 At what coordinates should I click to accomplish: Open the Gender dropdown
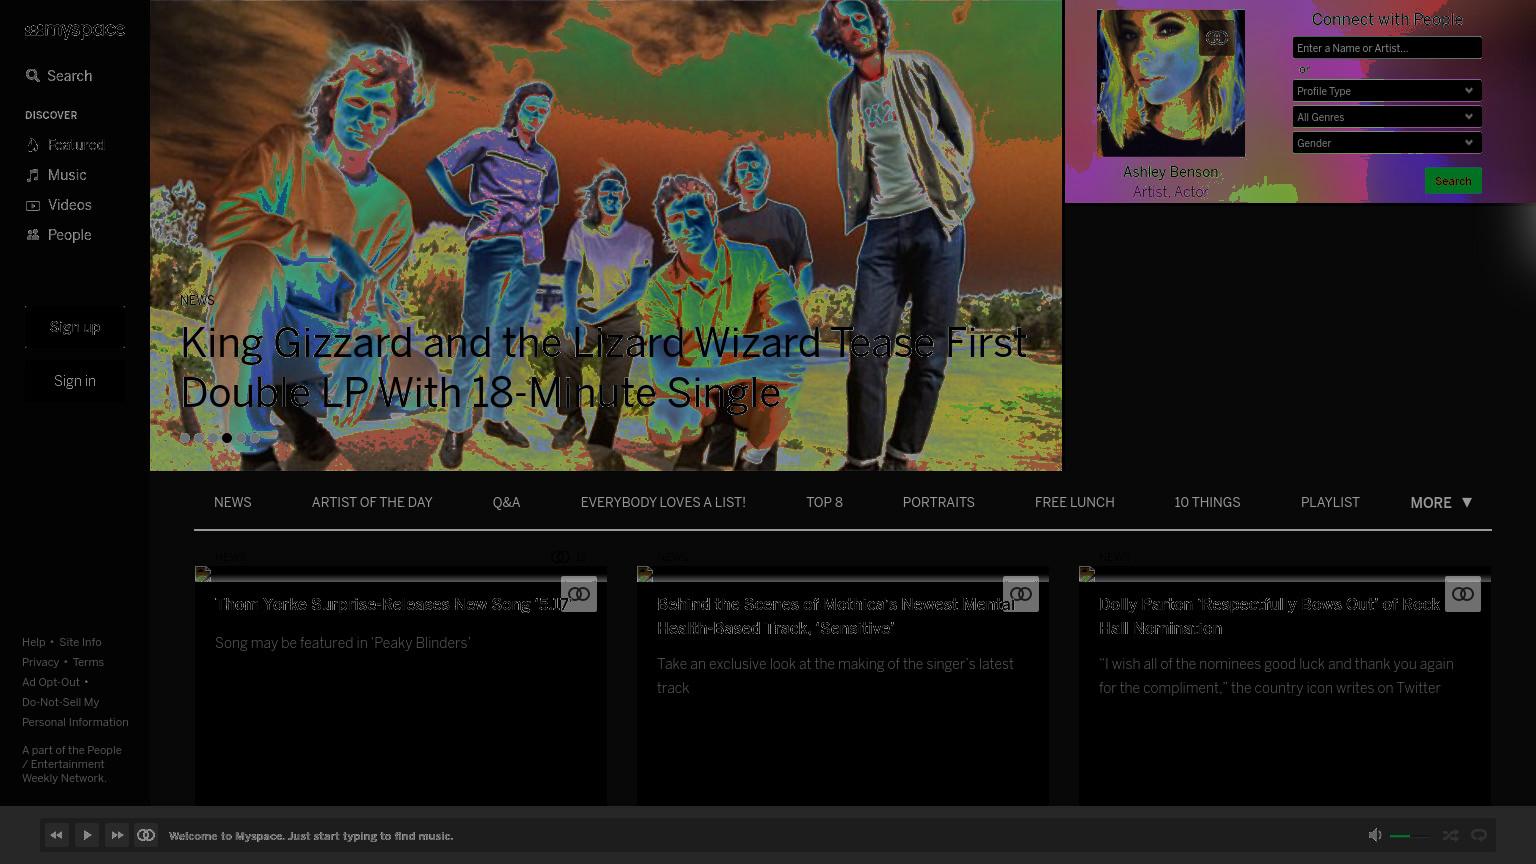point(1387,143)
